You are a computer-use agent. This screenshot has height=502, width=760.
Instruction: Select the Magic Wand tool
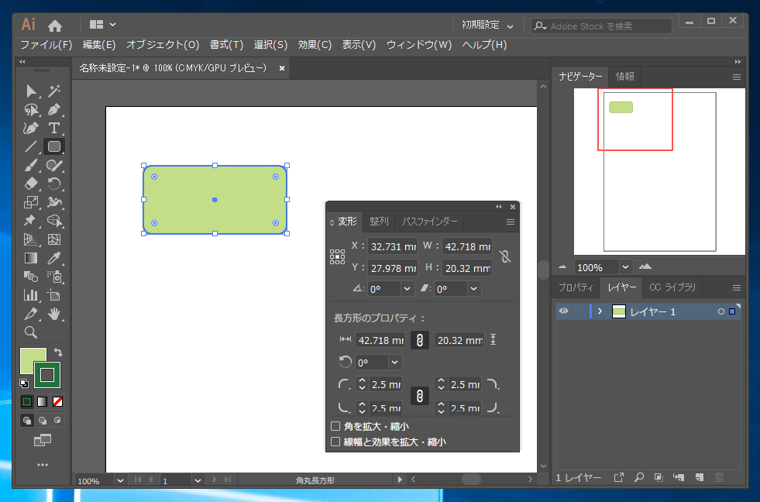[x=54, y=91]
